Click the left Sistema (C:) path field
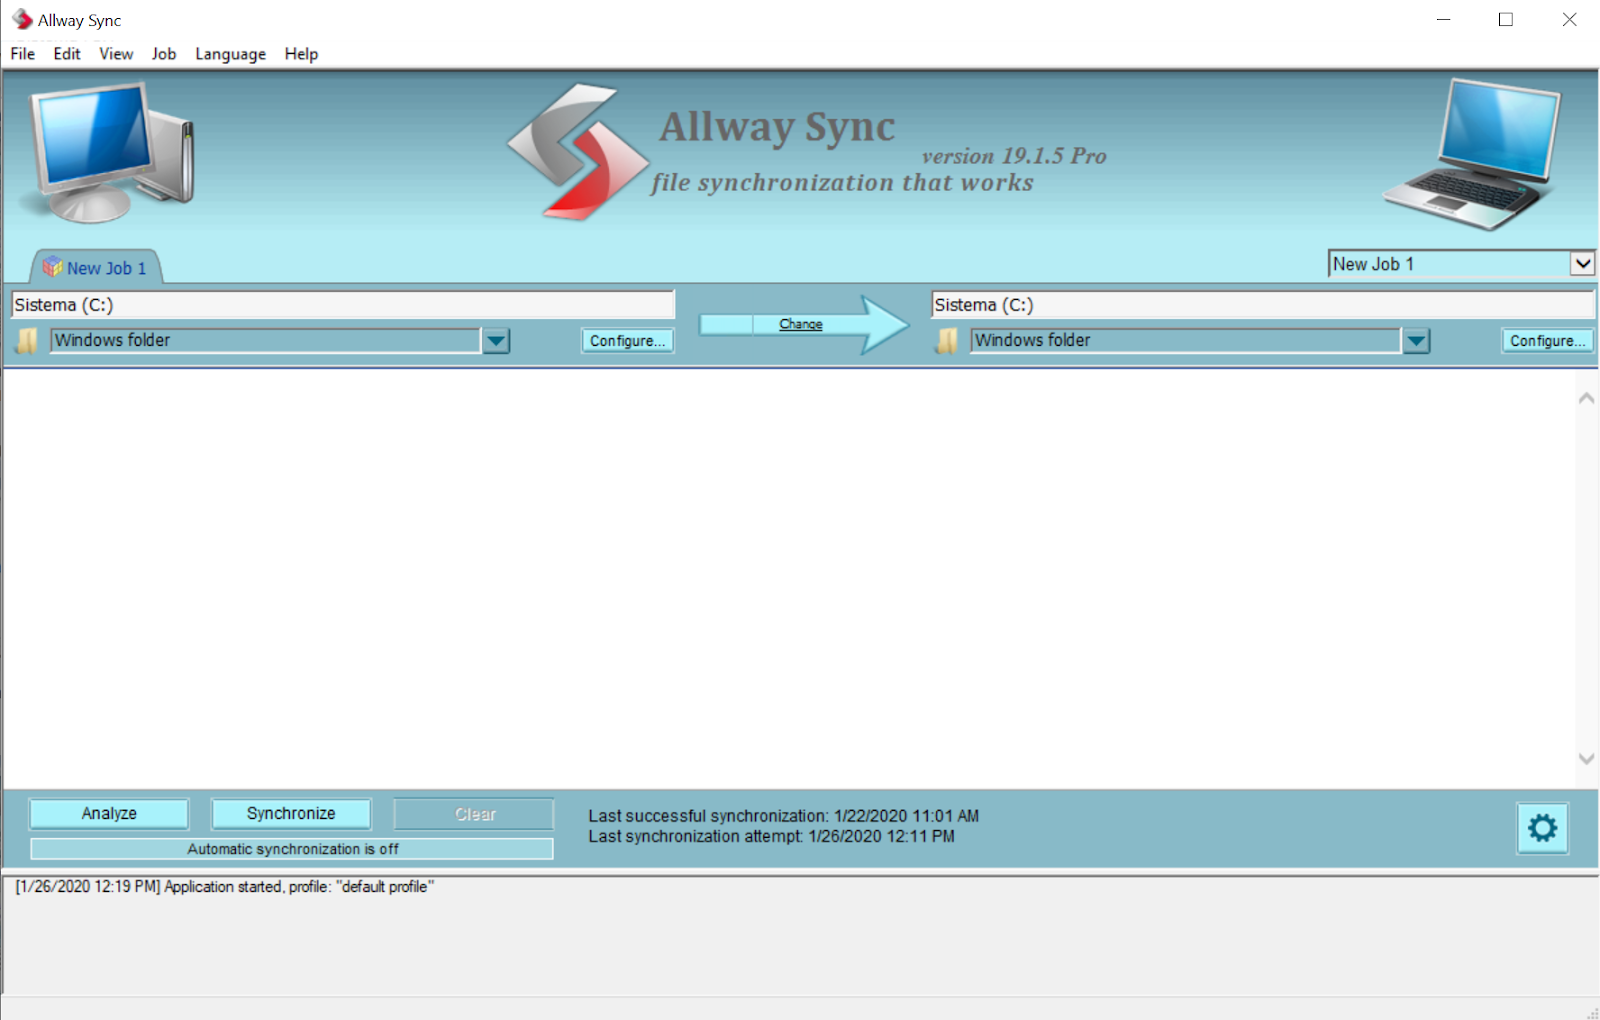The width and height of the screenshot is (1600, 1020). [340, 305]
